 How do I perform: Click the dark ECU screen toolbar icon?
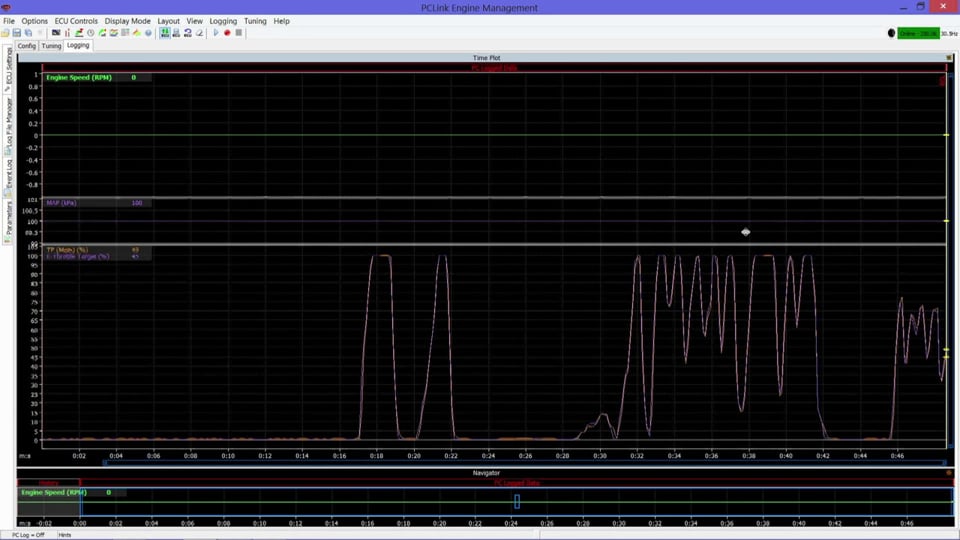tap(56, 33)
